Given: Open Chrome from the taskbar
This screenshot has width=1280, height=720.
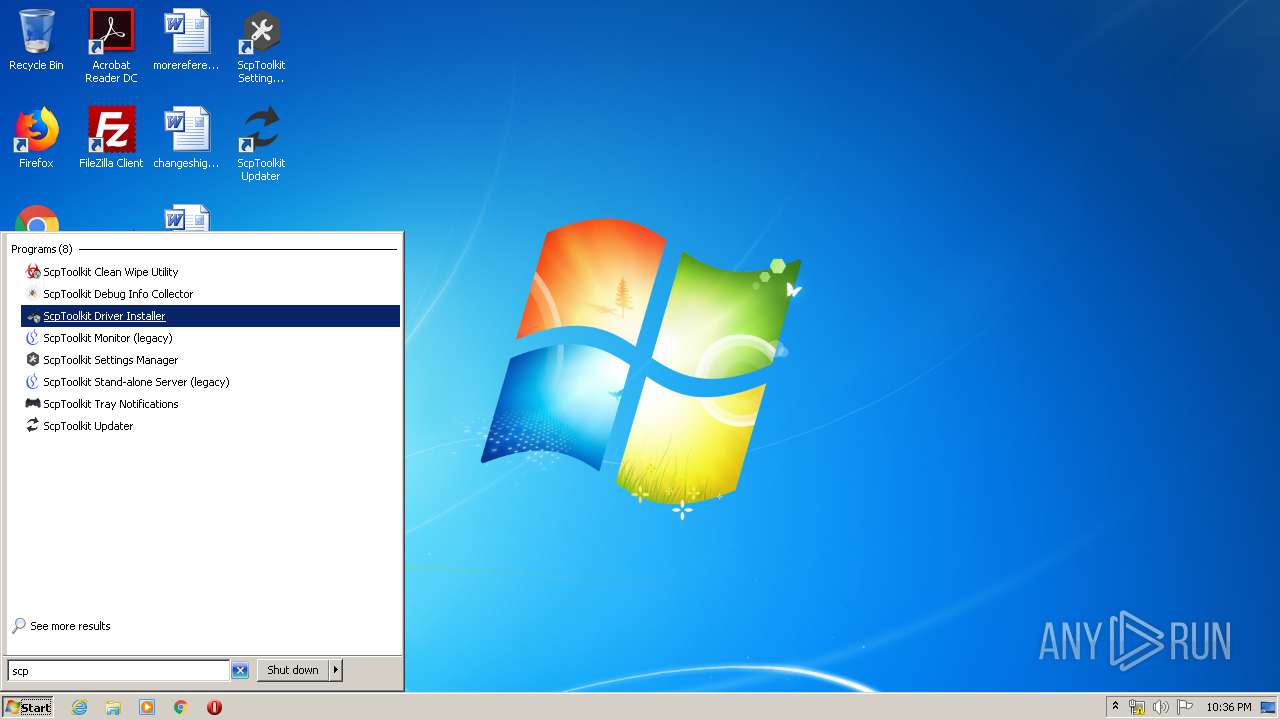Looking at the screenshot, I should (x=181, y=707).
